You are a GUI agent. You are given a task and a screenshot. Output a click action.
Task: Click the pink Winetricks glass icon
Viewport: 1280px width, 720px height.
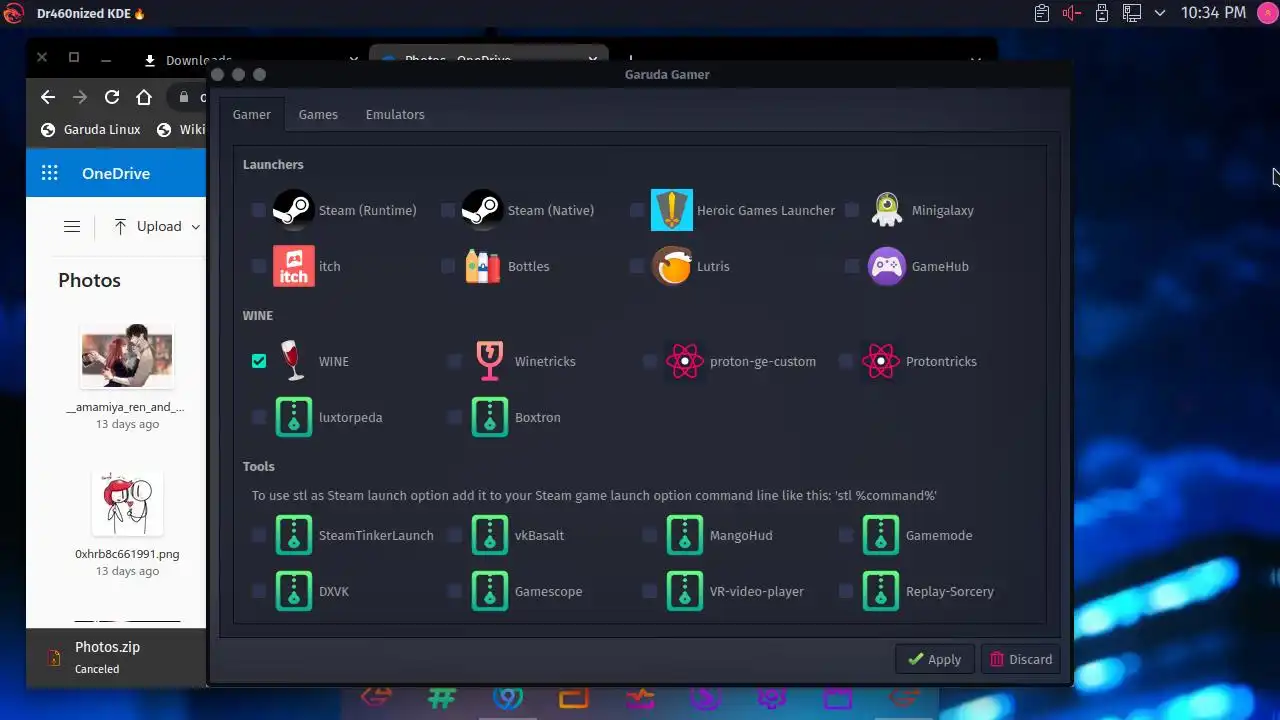tap(490, 361)
